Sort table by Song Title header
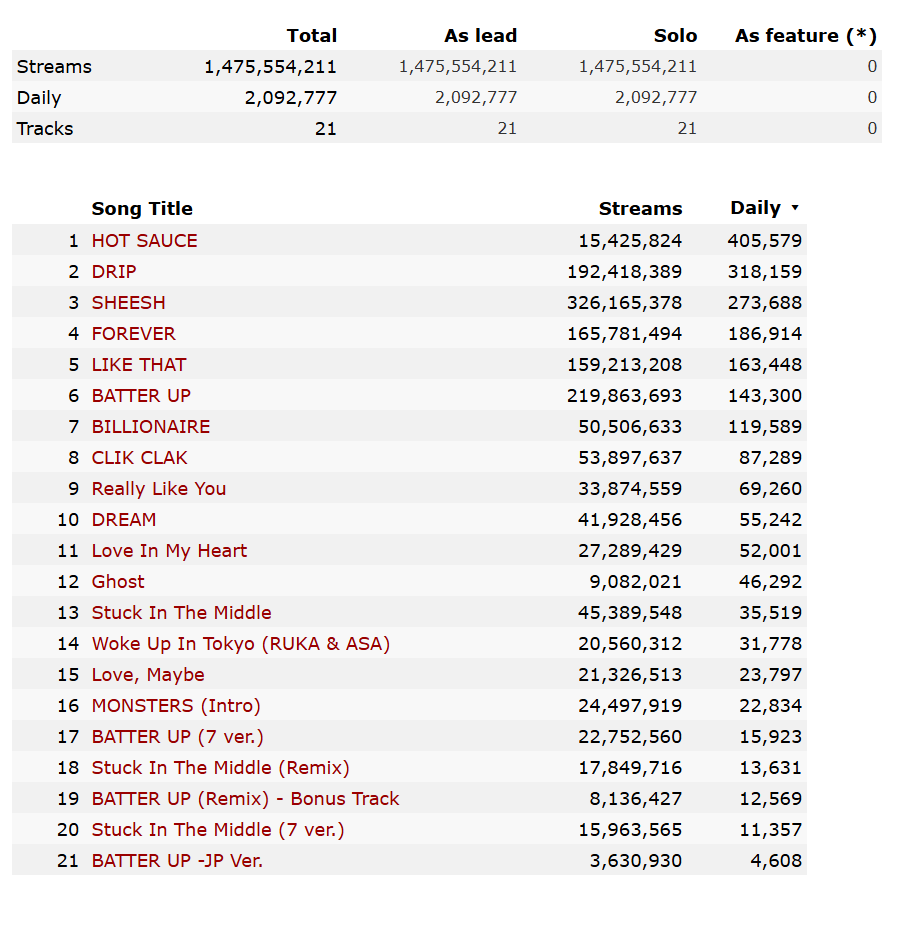Image resolution: width=904 pixels, height=944 pixels. click(142, 208)
